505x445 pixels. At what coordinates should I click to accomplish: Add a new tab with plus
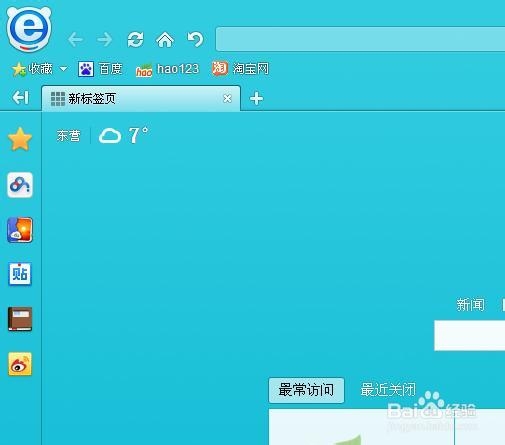pos(256,99)
